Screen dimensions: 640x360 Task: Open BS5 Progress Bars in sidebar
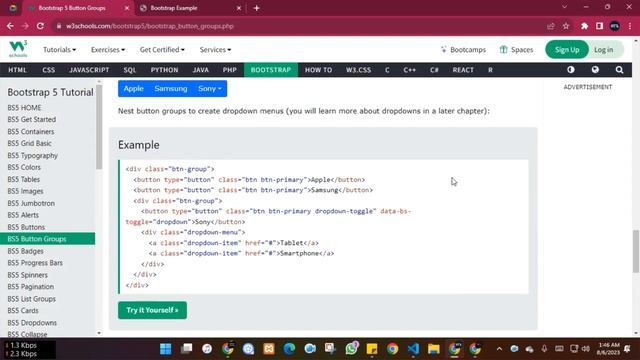[35, 263]
